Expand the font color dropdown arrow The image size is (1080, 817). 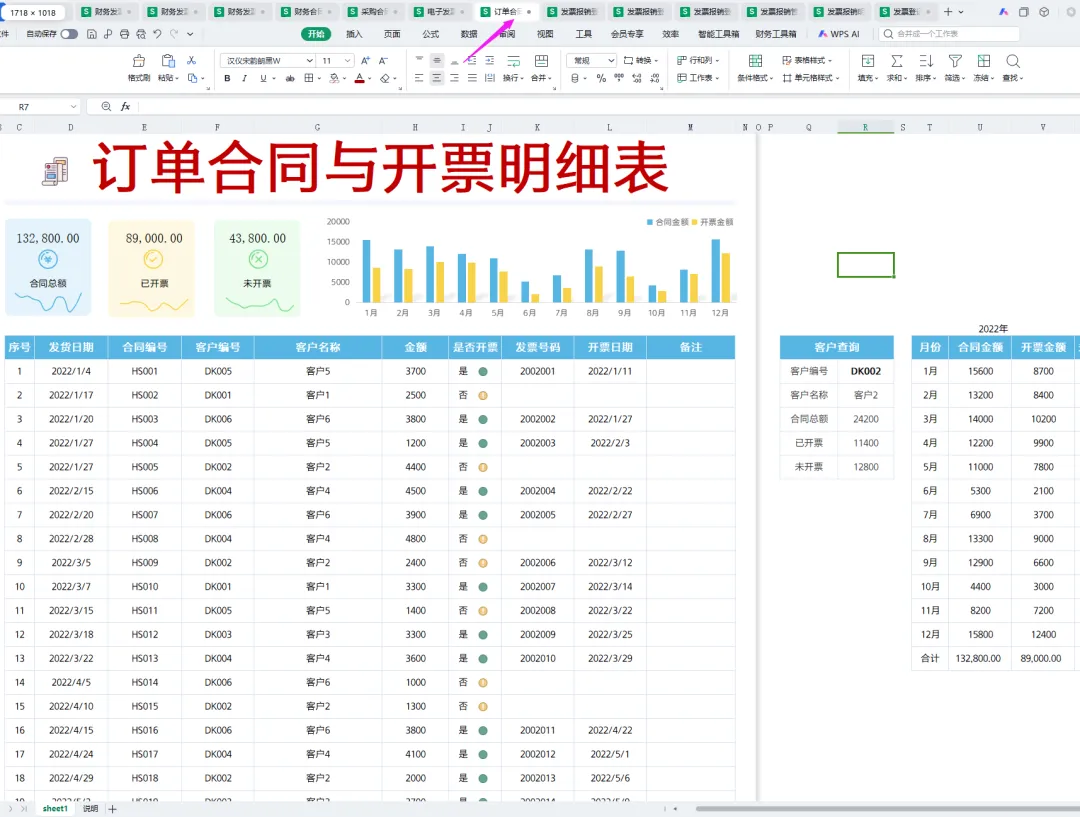371,79
